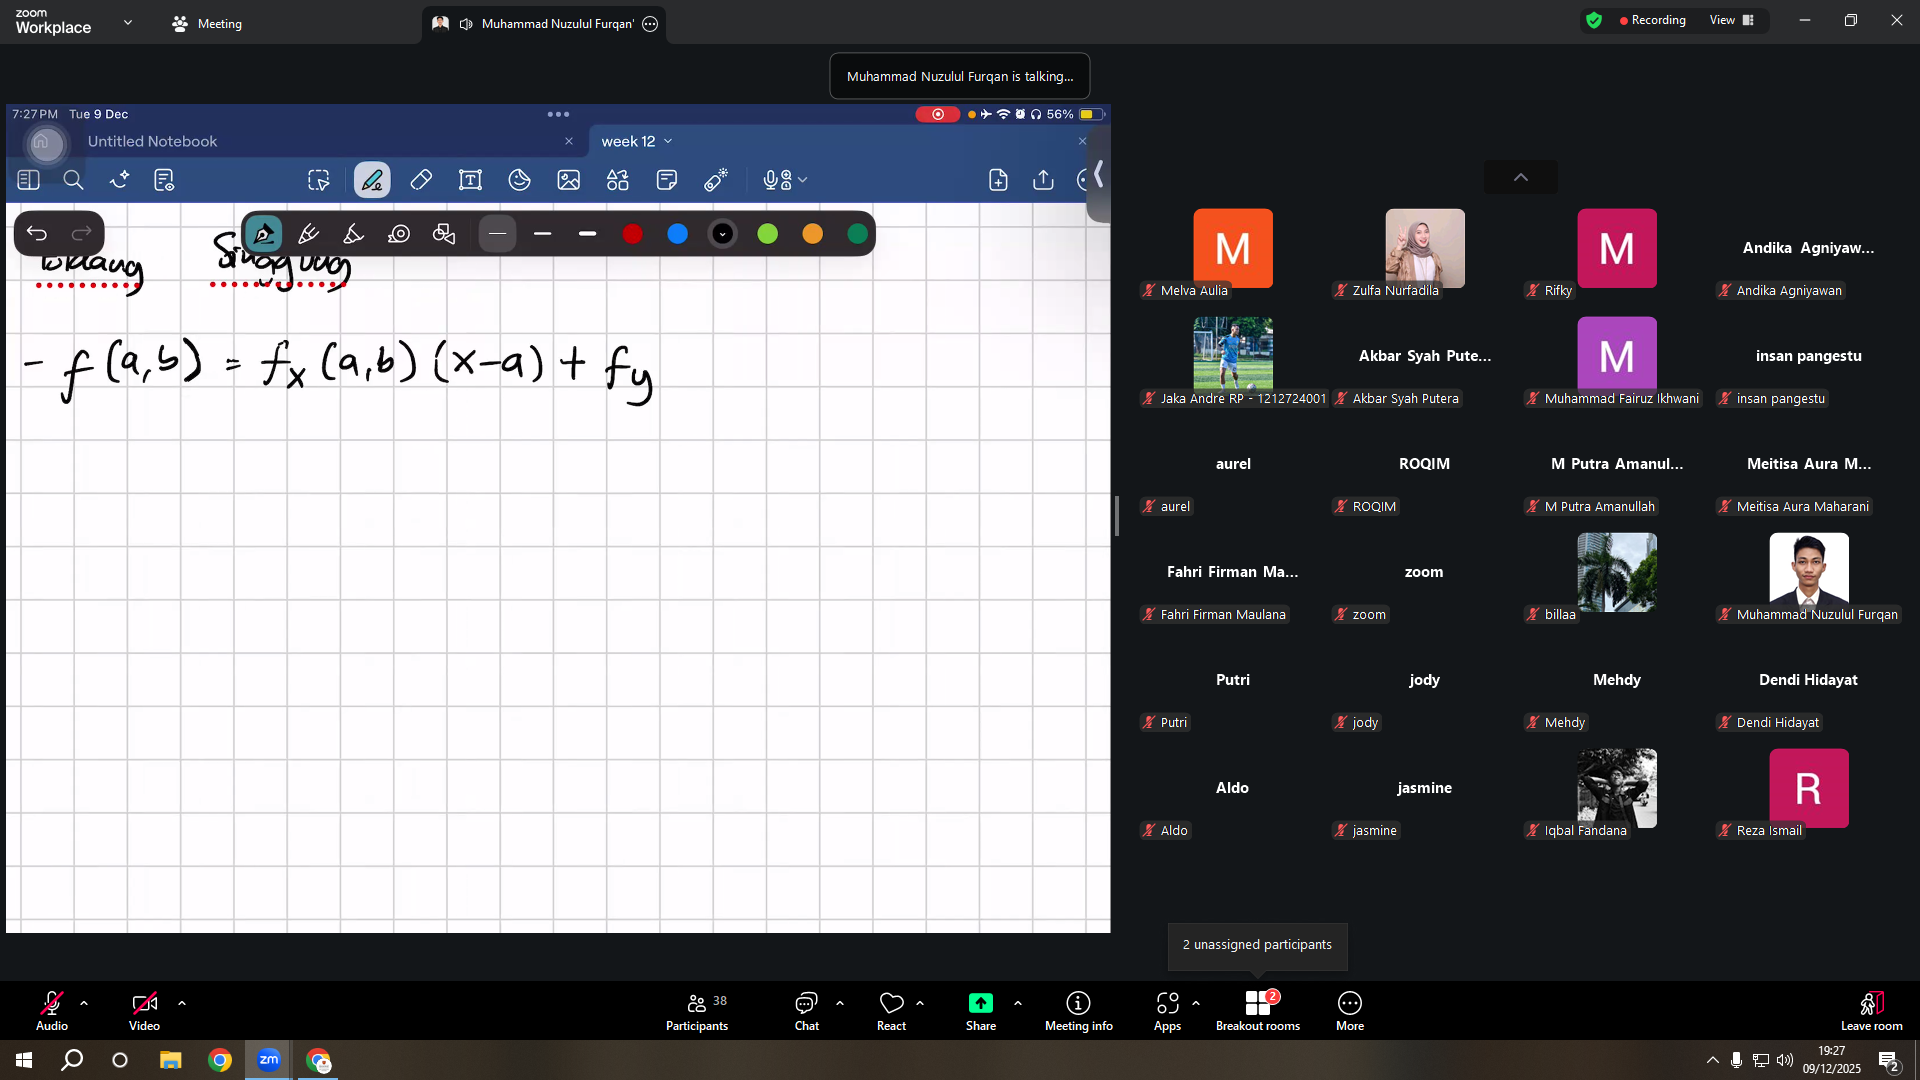Expand reactions options caret

tap(920, 1002)
